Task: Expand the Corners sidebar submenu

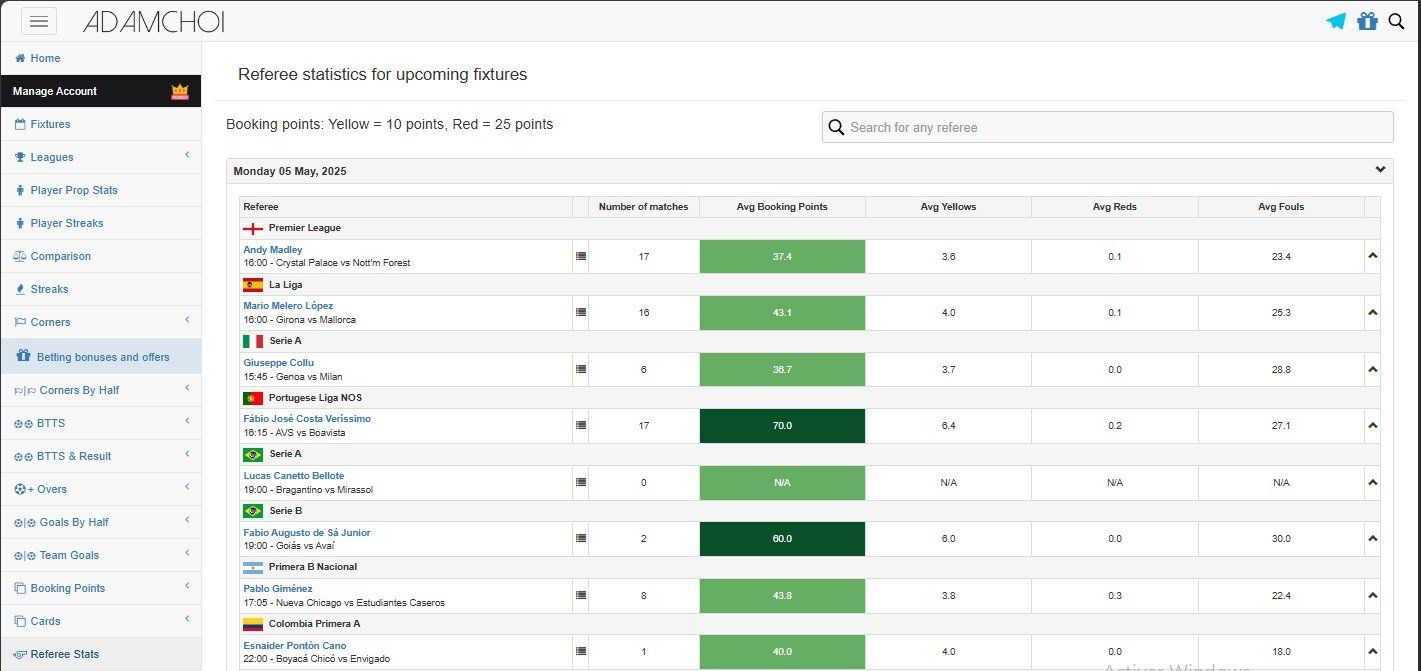Action: point(187,321)
